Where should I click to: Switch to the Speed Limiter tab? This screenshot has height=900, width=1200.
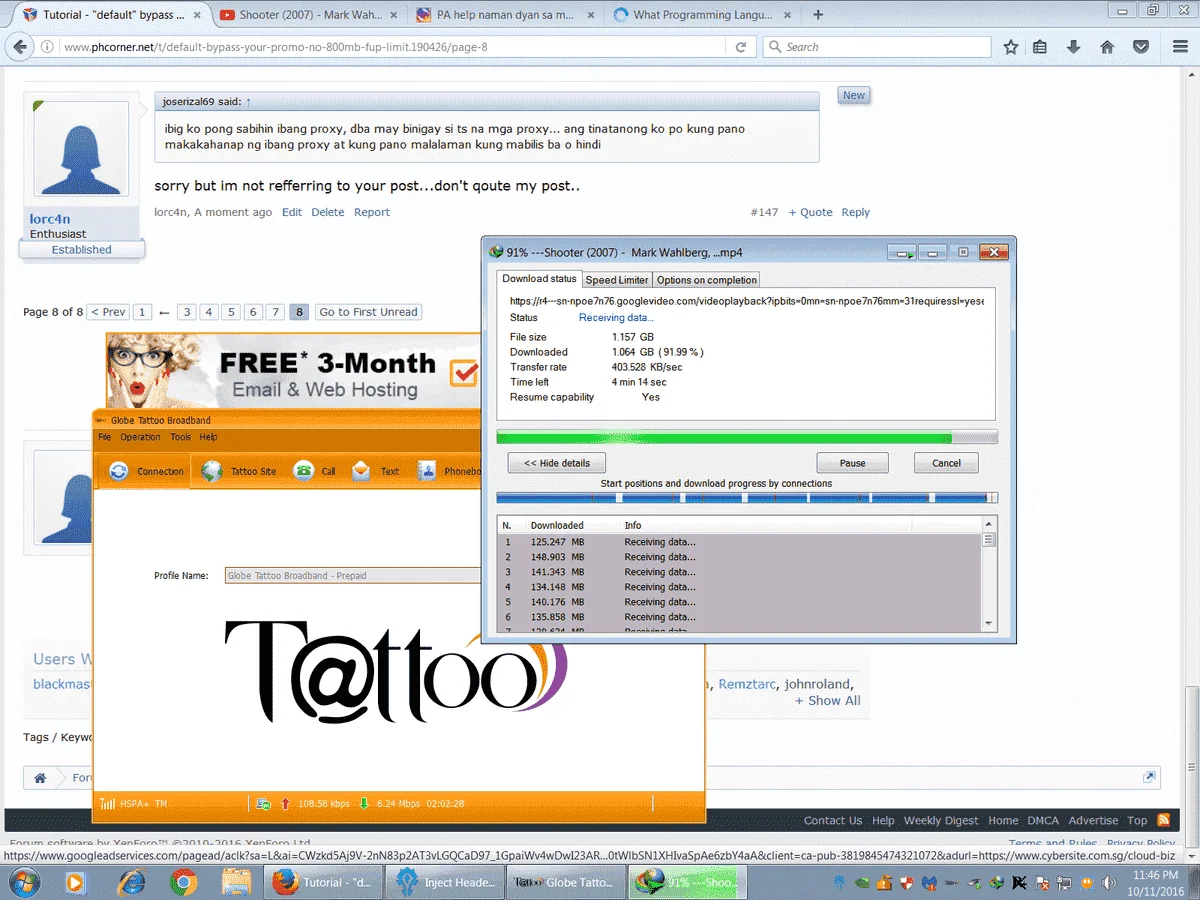click(x=617, y=280)
